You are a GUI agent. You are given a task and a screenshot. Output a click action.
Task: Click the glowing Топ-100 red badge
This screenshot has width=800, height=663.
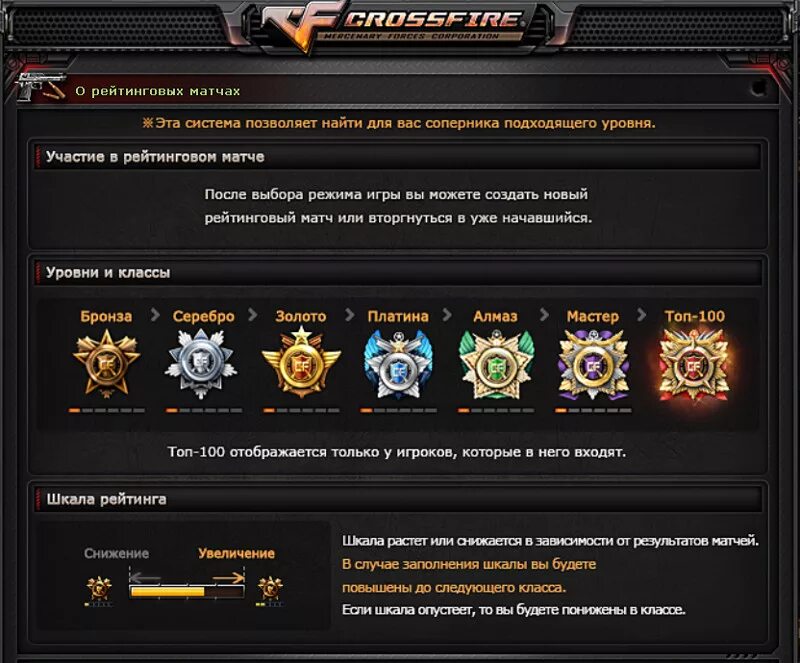(x=694, y=365)
